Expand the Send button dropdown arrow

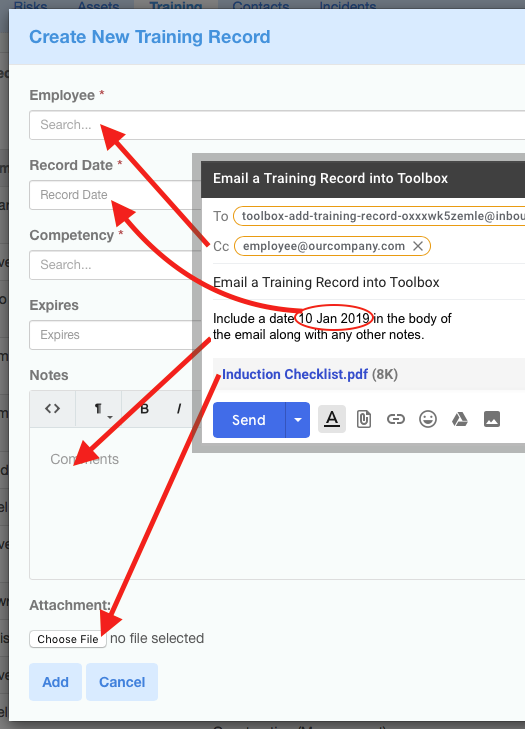[x=298, y=420]
